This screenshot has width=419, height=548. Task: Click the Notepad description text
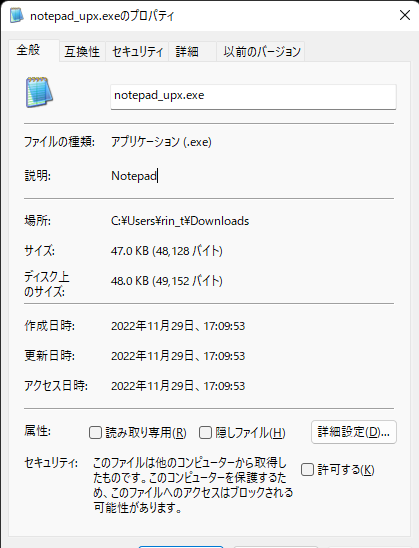(134, 176)
